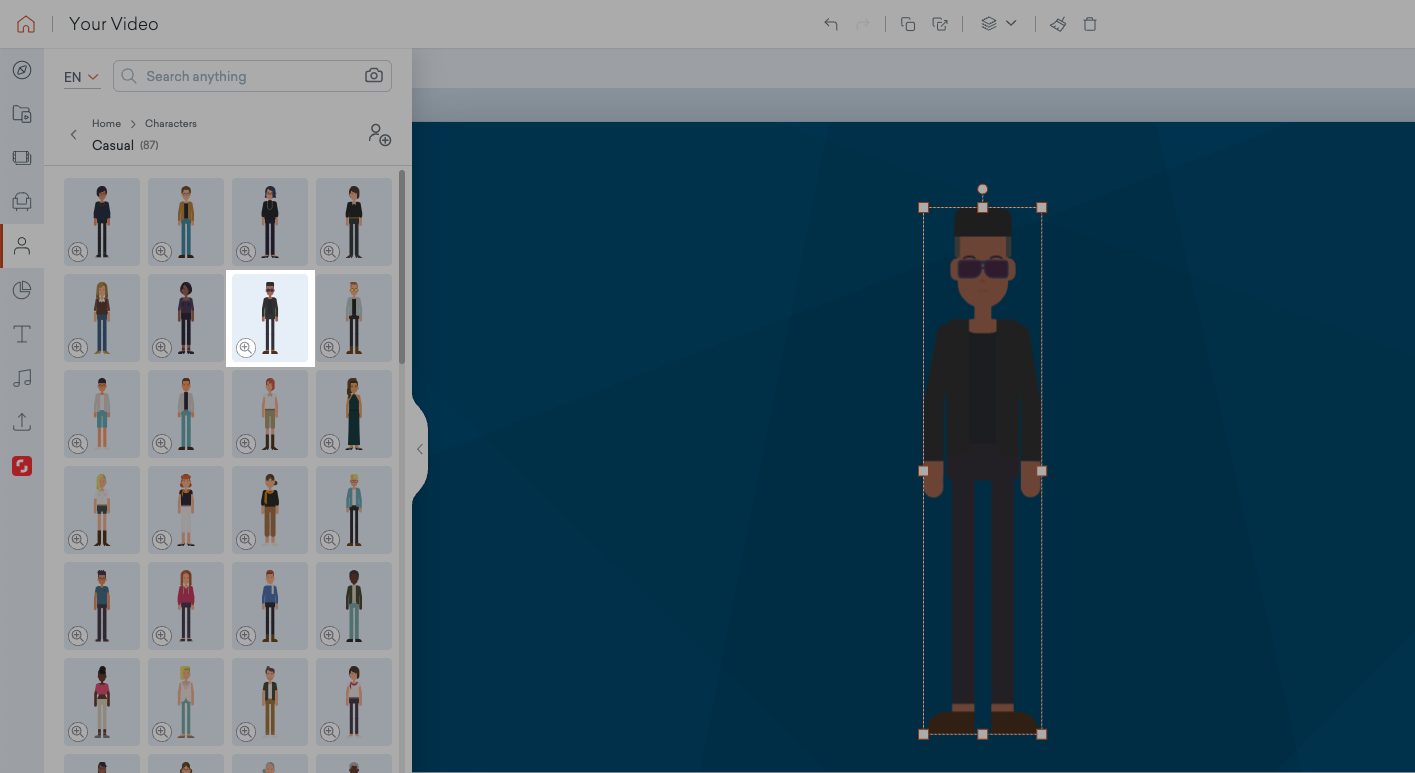Select character in teal shorts with beanie

click(102, 414)
